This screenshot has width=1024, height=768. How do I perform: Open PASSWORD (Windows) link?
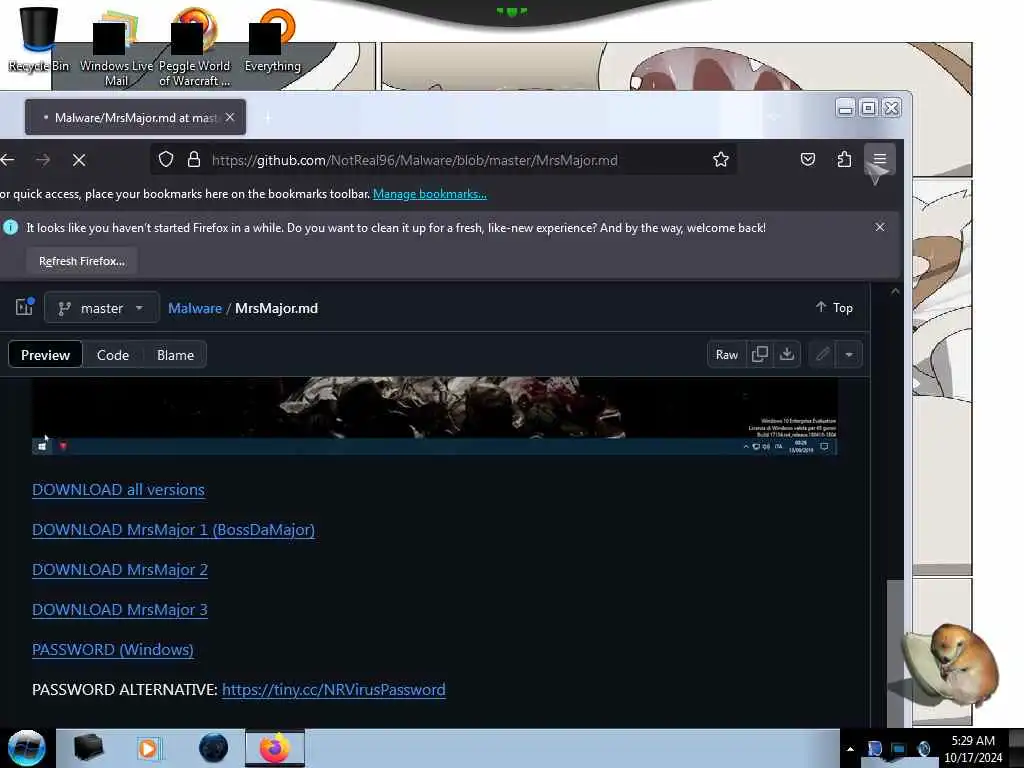click(x=112, y=650)
